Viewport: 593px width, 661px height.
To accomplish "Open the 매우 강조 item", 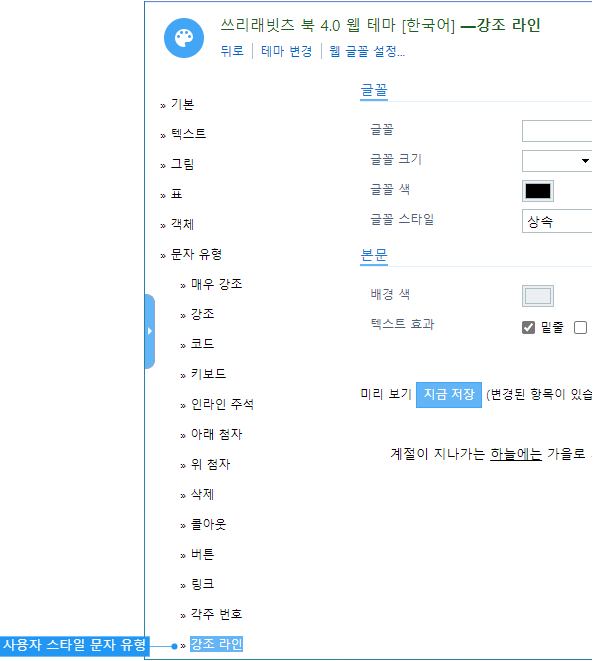I will (217, 284).
